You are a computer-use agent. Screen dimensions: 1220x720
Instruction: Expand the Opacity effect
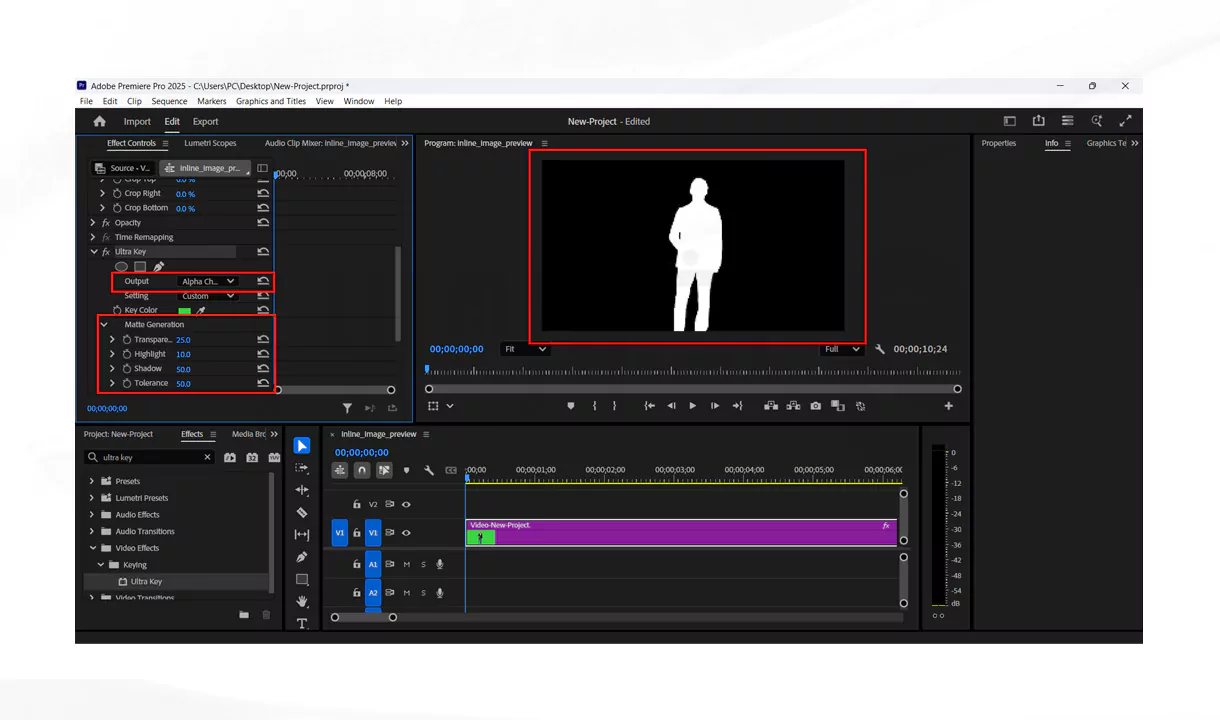click(93, 223)
